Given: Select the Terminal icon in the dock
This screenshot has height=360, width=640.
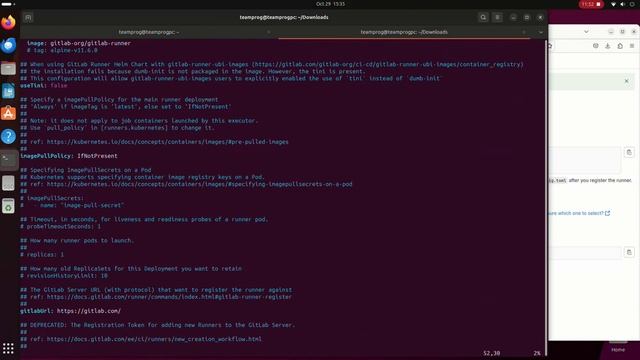Looking at the screenshot, I should pos(8,160).
